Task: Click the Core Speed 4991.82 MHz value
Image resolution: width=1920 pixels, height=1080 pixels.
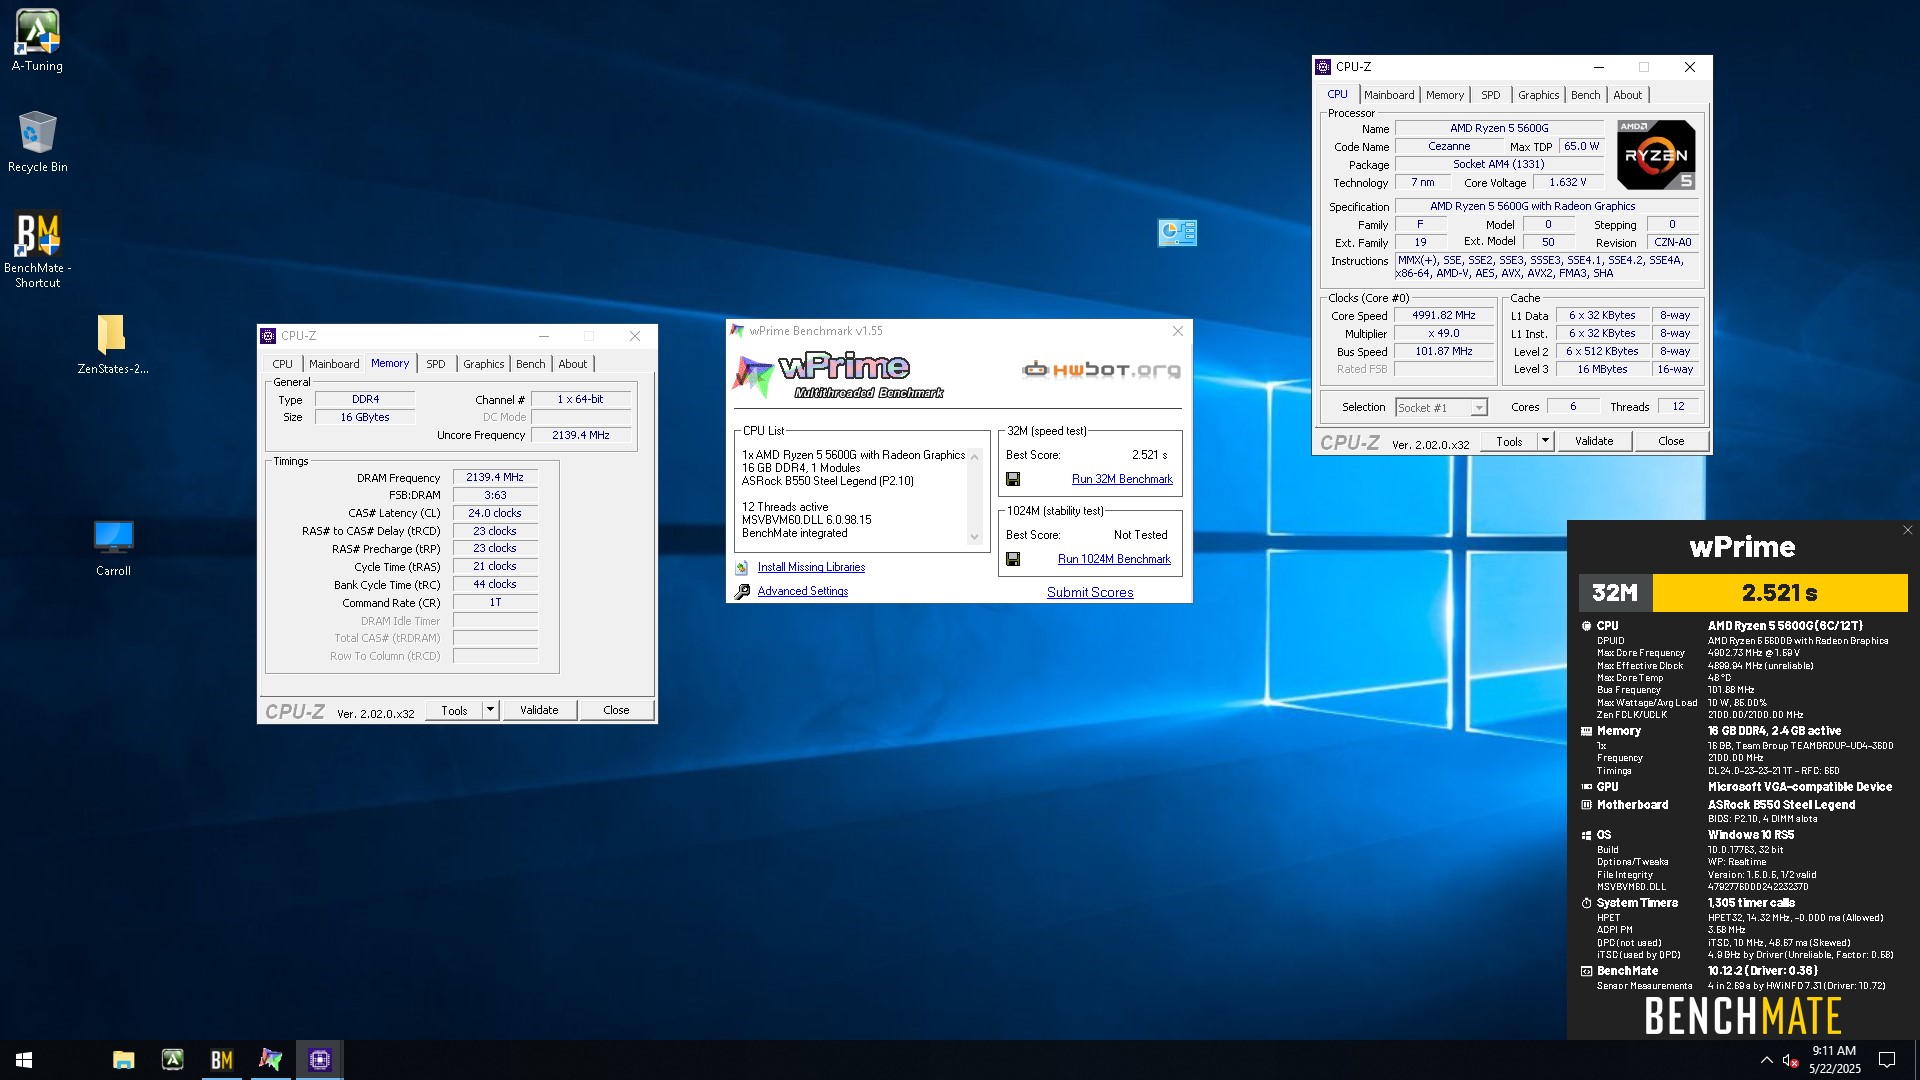Action: click(1443, 316)
